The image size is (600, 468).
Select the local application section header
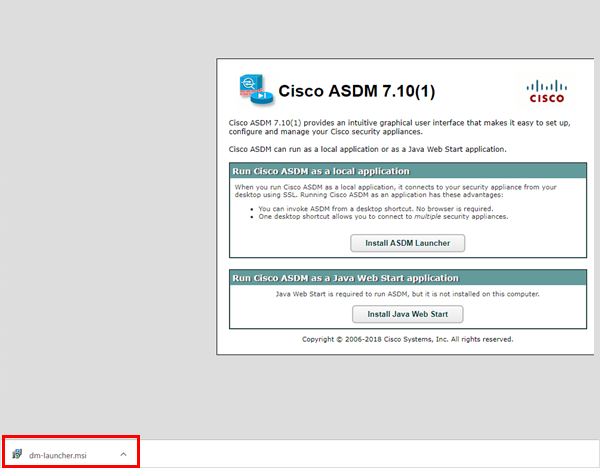click(324, 171)
